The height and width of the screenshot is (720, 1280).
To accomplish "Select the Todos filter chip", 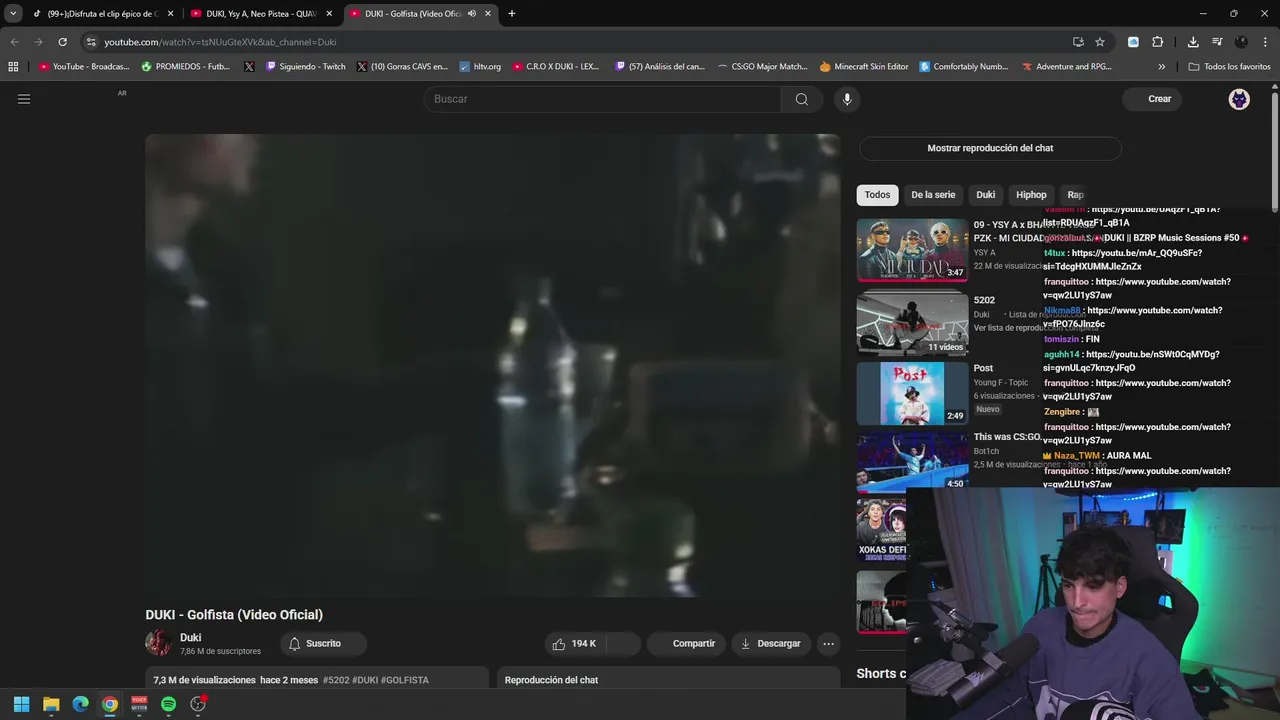I will coord(877,195).
